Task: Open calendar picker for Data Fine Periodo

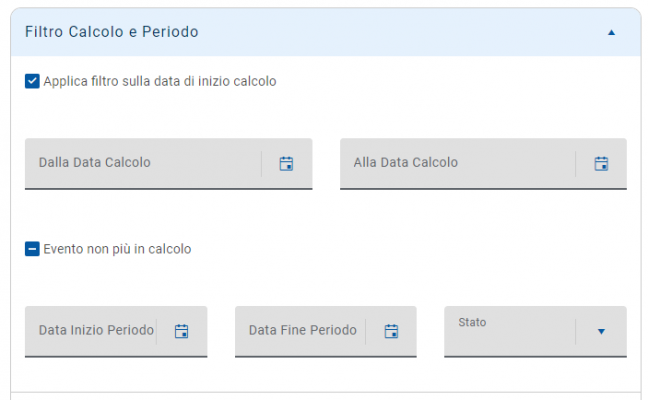Action: [x=392, y=331]
